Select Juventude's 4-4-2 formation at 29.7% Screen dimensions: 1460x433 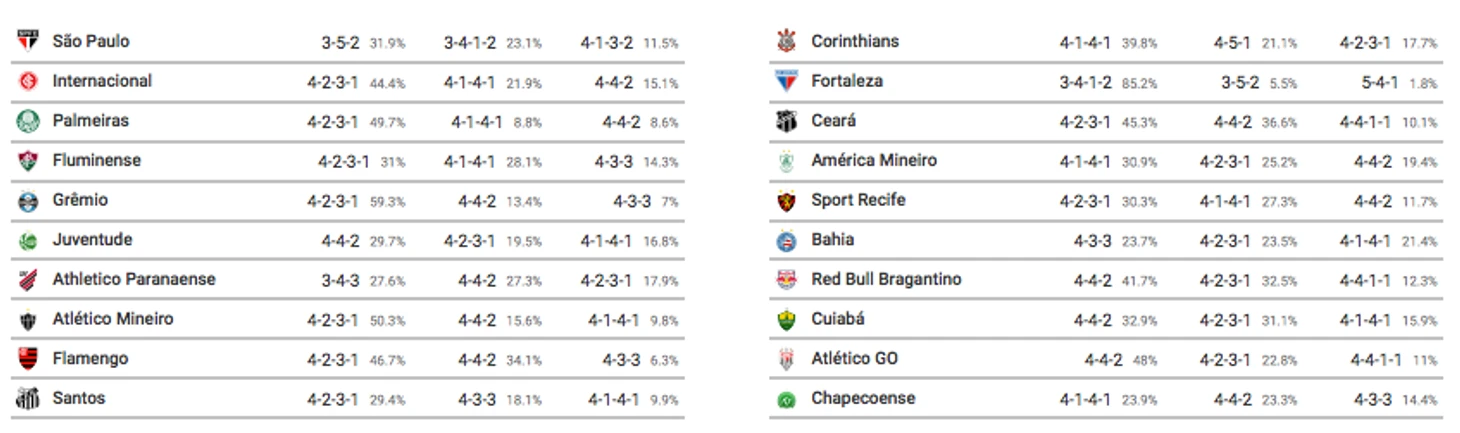click(340, 241)
